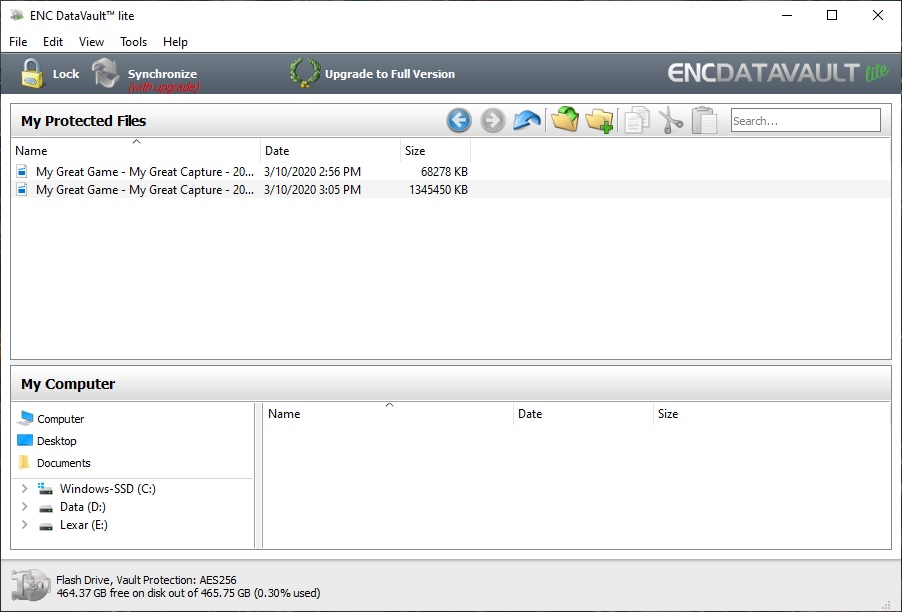This screenshot has height=612, width=902.
Task: Maximize the ENC DataVault window
Action: point(832,15)
